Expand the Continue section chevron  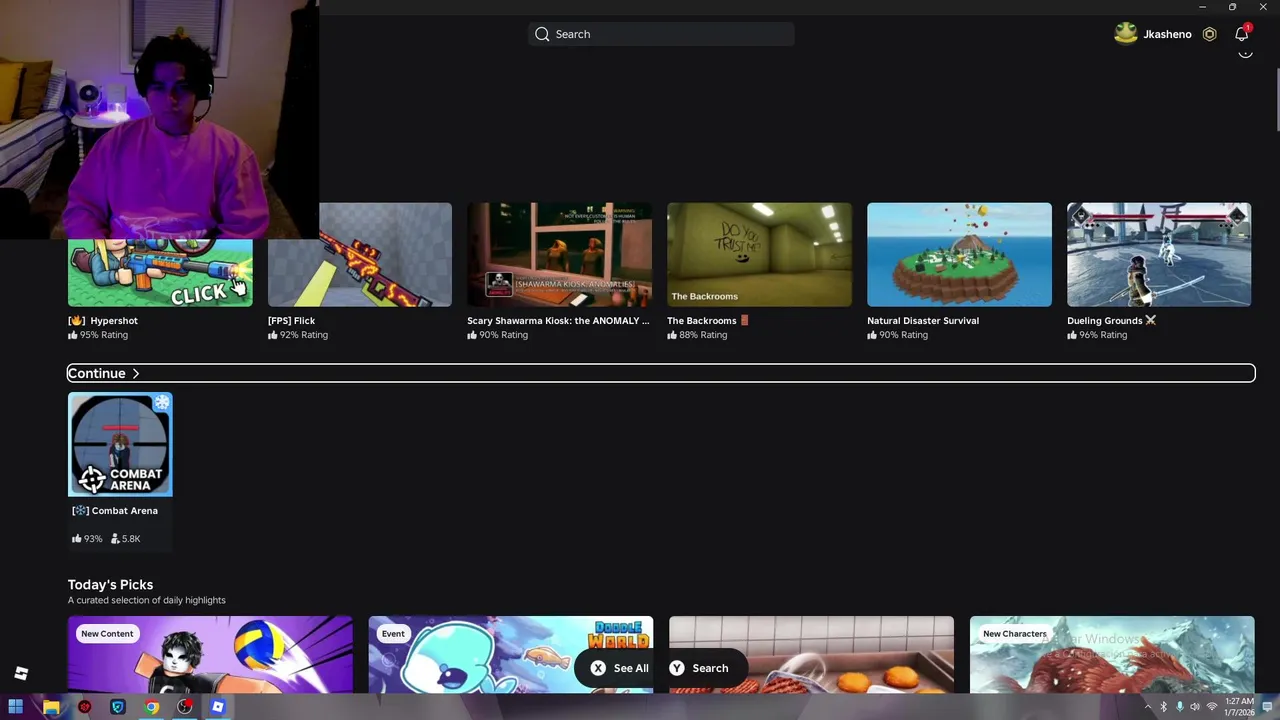coord(135,374)
